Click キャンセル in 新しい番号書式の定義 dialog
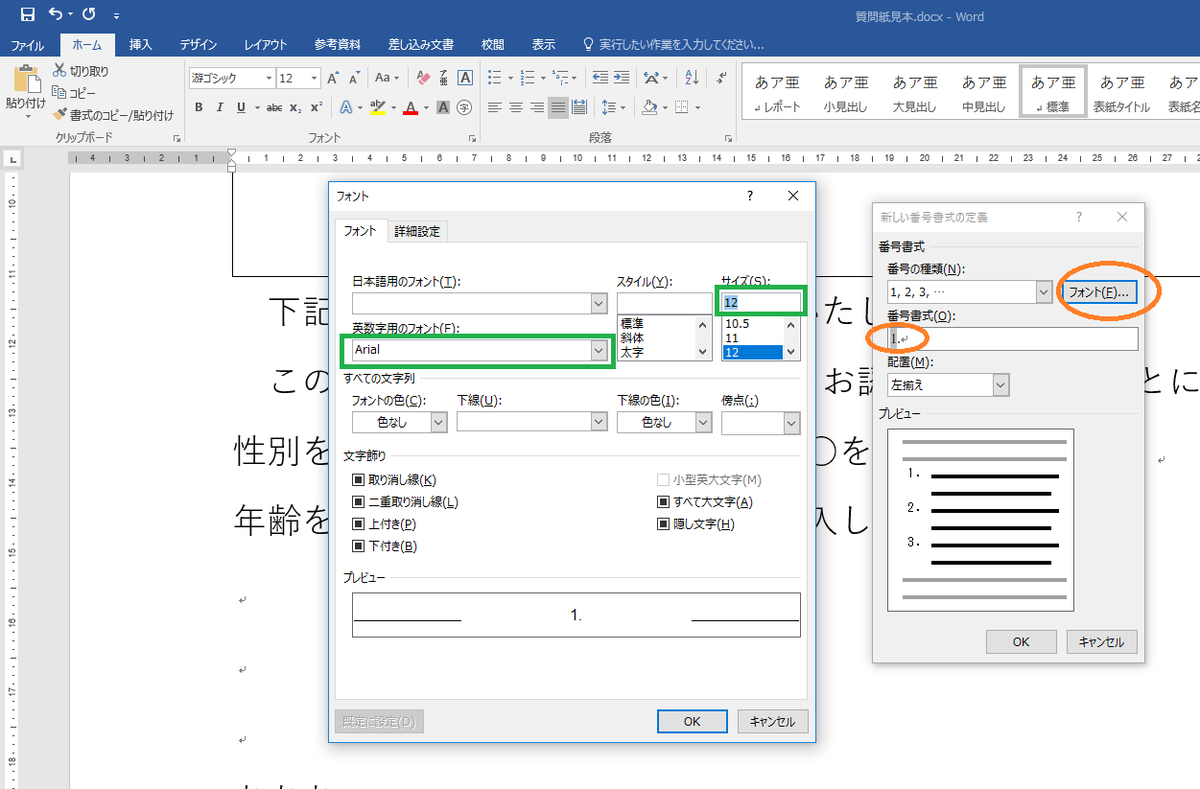Screen dimensions: 1200x789 [1102, 642]
